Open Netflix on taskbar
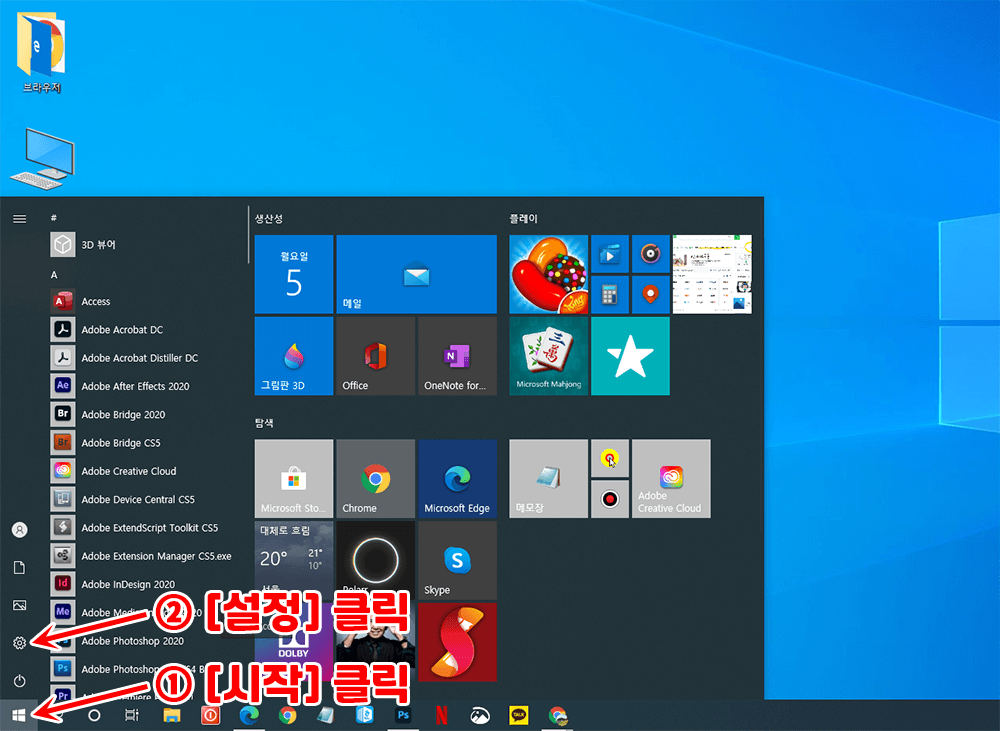 tap(441, 715)
